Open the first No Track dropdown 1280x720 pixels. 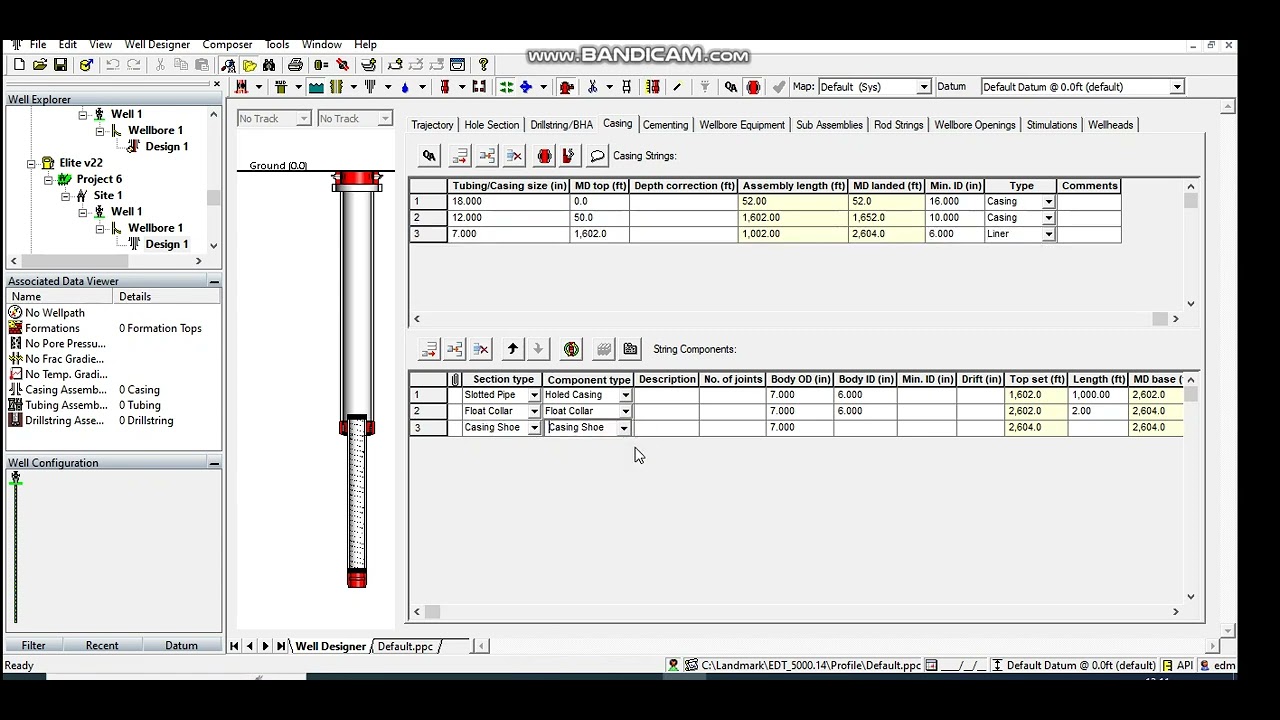[303, 119]
